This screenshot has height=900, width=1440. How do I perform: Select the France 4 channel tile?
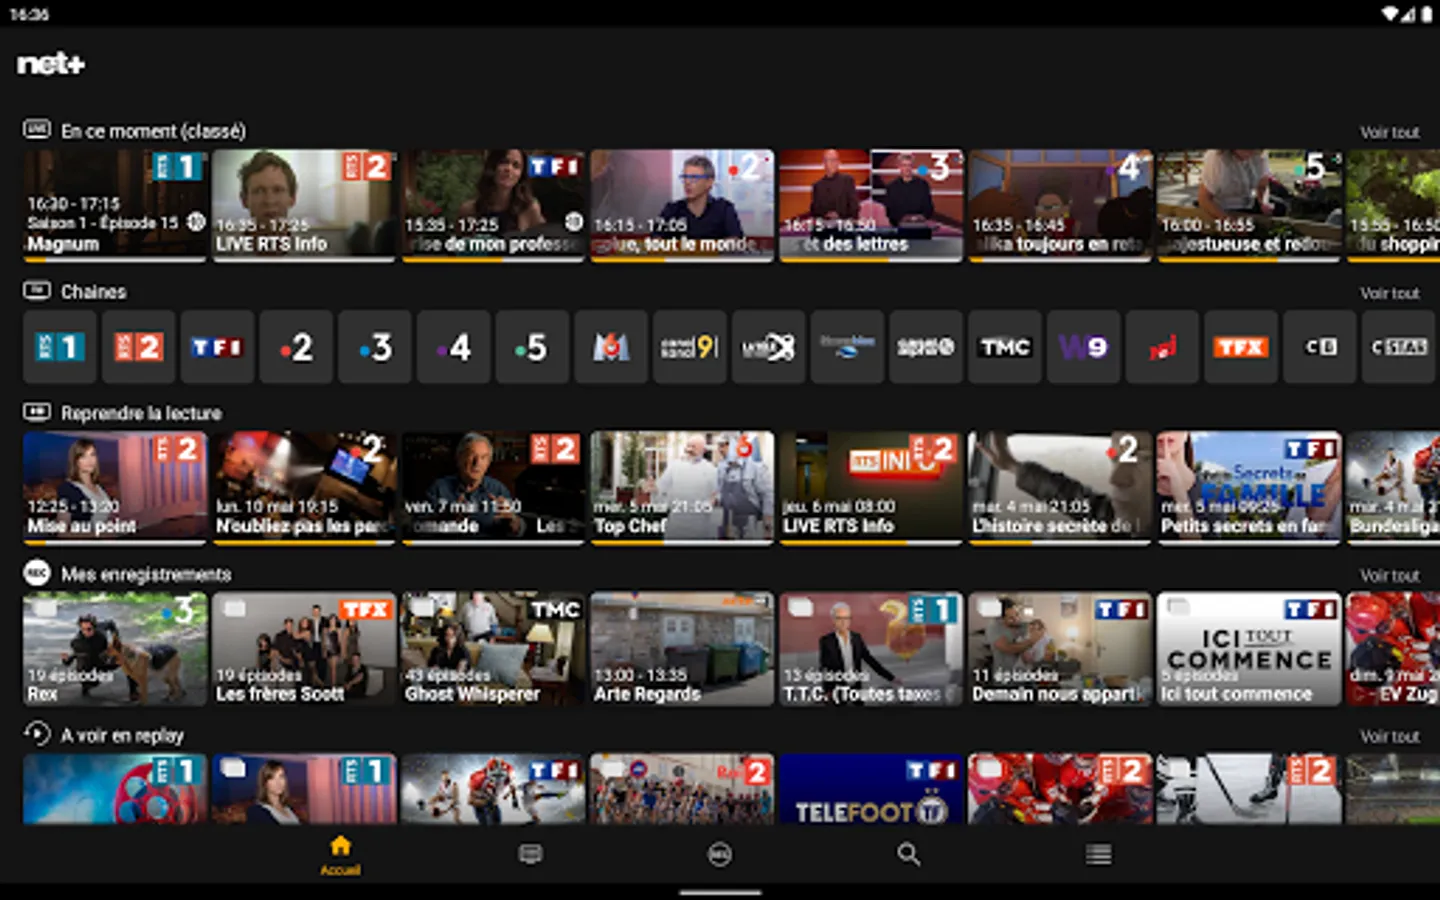[454, 347]
